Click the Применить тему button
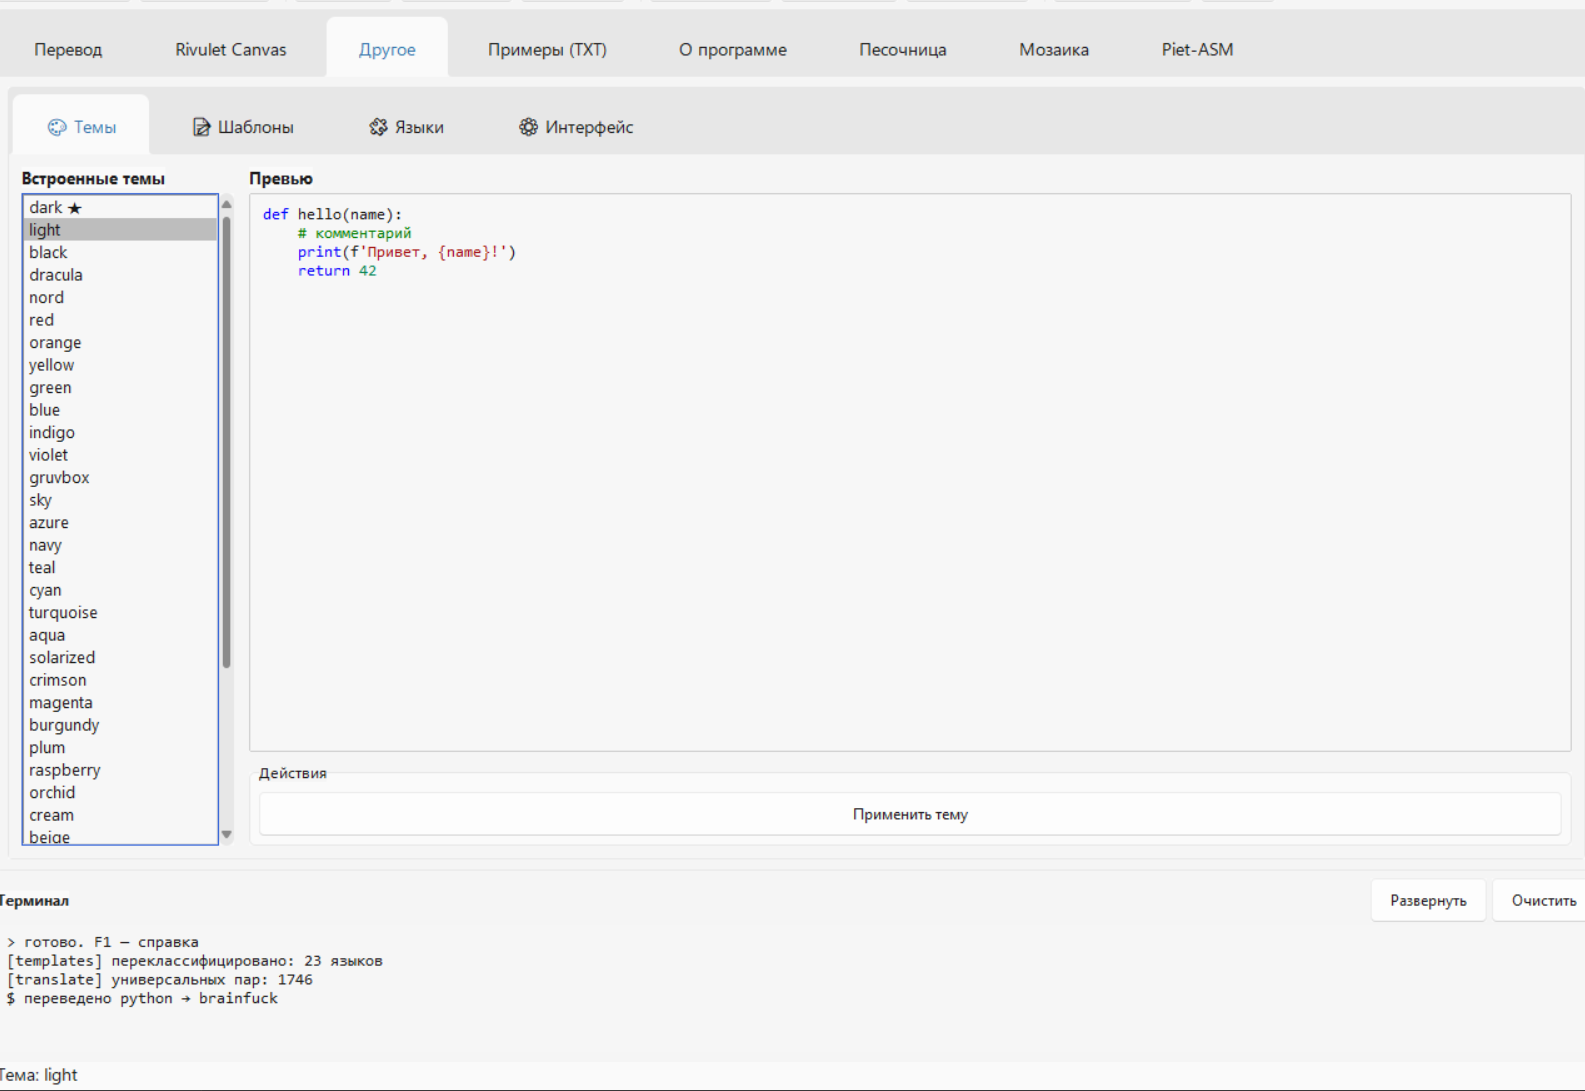Viewport: 1585px width, 1091px height. coord(910,814)
